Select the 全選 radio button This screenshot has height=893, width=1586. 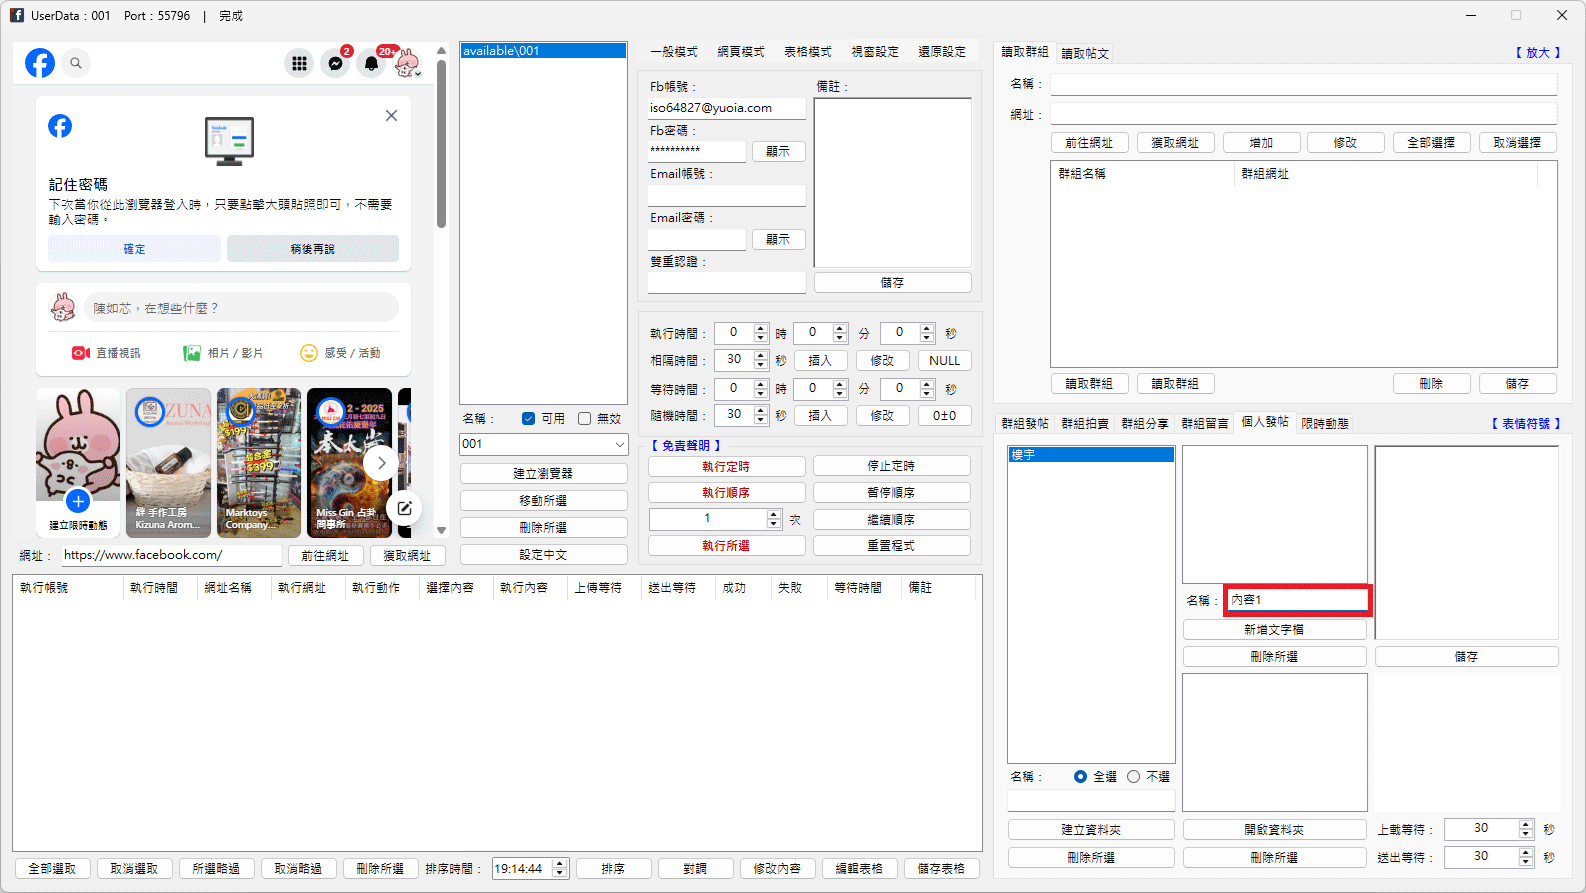coord(1080,776)
